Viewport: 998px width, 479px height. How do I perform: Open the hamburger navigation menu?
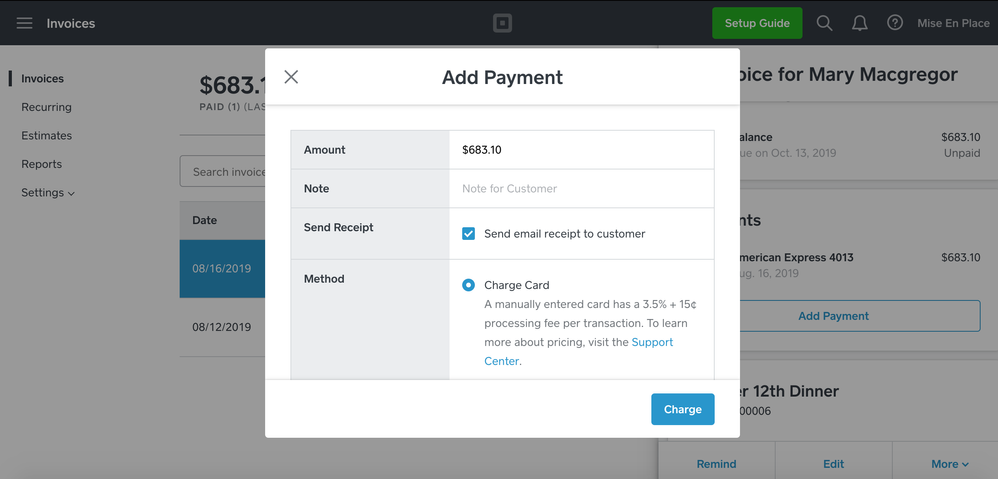24,23
